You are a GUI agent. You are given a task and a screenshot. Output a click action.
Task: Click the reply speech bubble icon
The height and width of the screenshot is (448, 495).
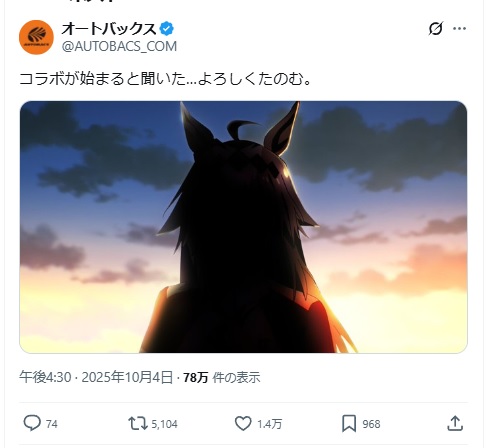(x=32, y=423)
